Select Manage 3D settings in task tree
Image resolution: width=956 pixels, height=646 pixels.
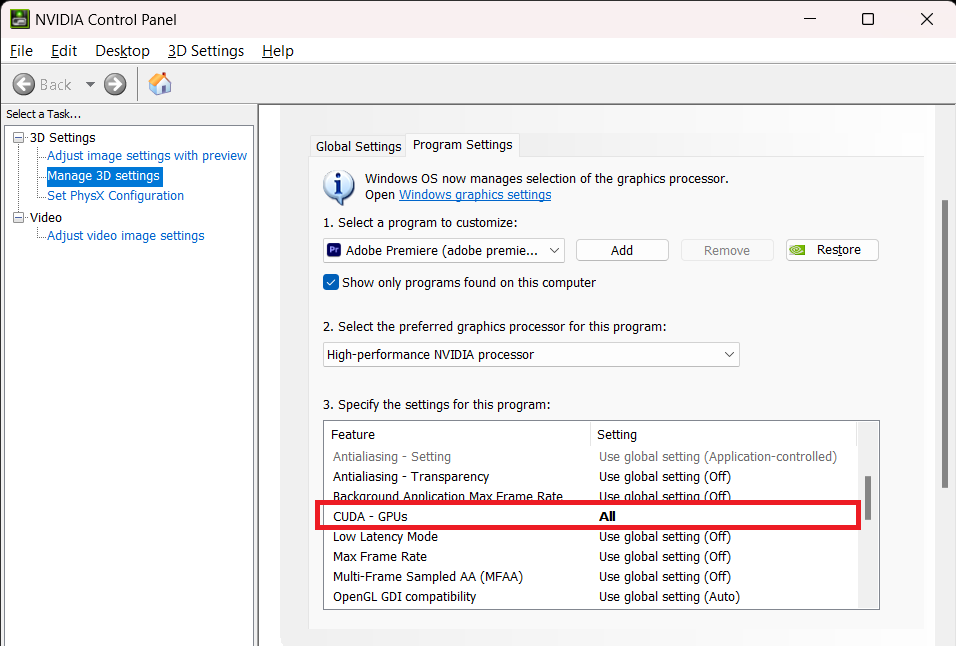click(x=104, y=176)
